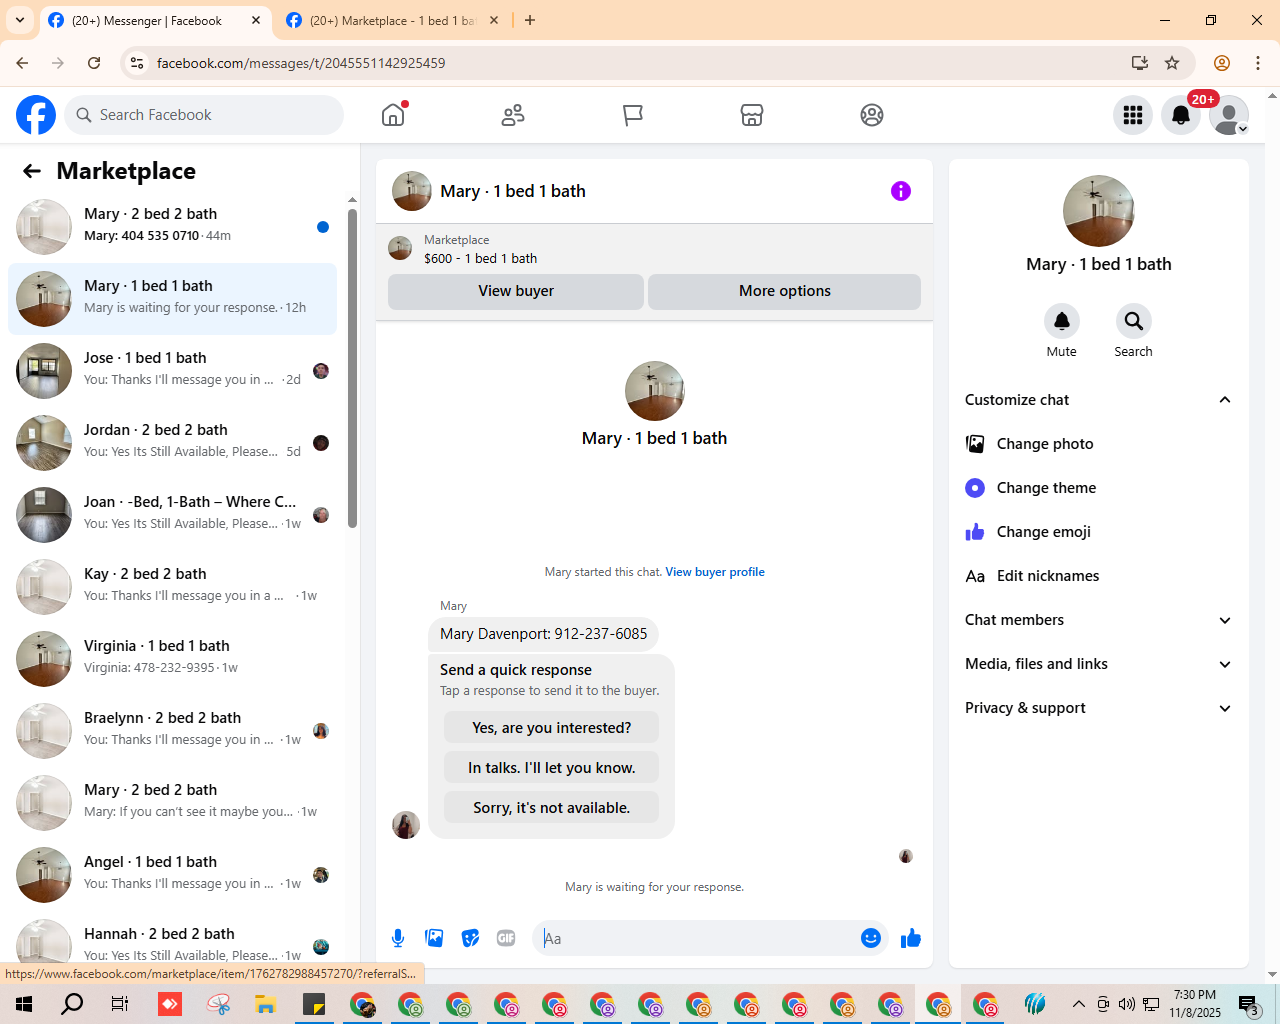Choose a sticker from the sticker icon
The width and height of the screenshot is (1280, 1024).
[470, 938]
